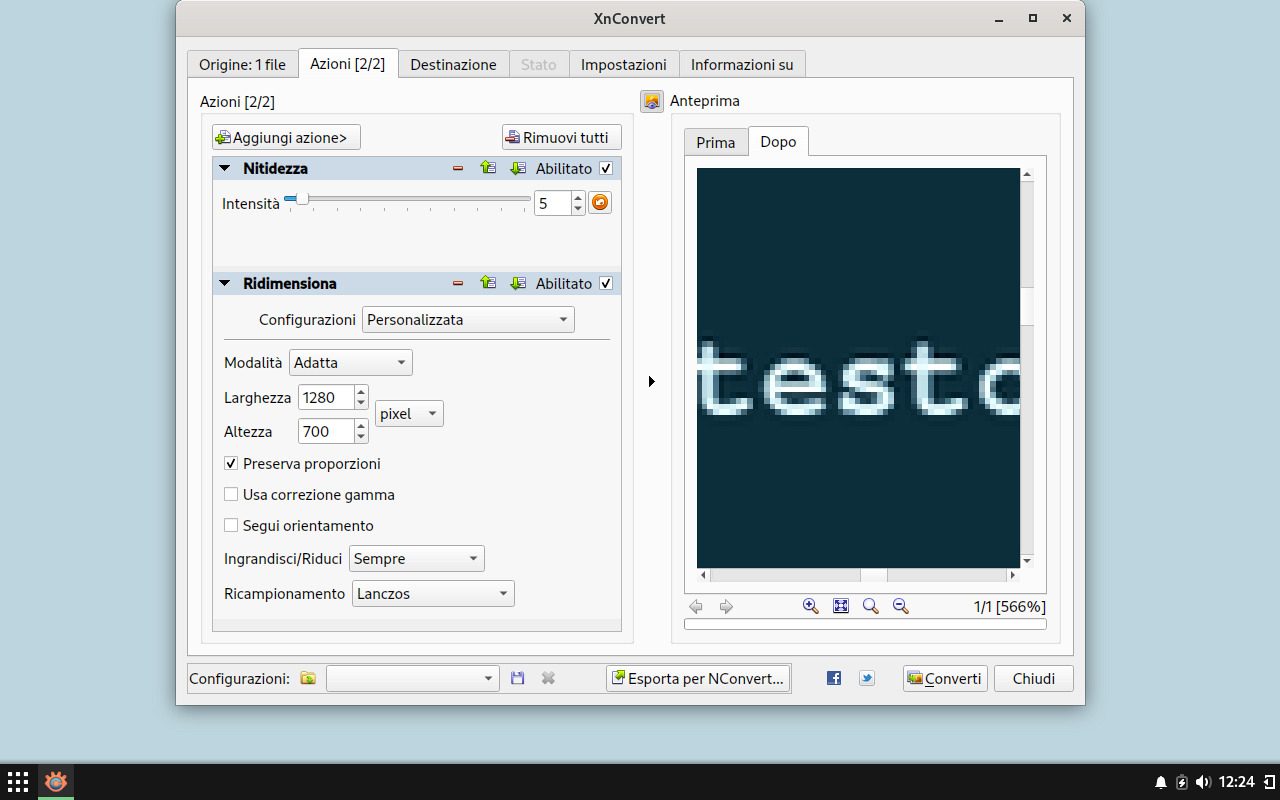Viewport: 1280px width, 800px height.
Task: Zoom in on the preview image
Action: (x=811, y=606)
